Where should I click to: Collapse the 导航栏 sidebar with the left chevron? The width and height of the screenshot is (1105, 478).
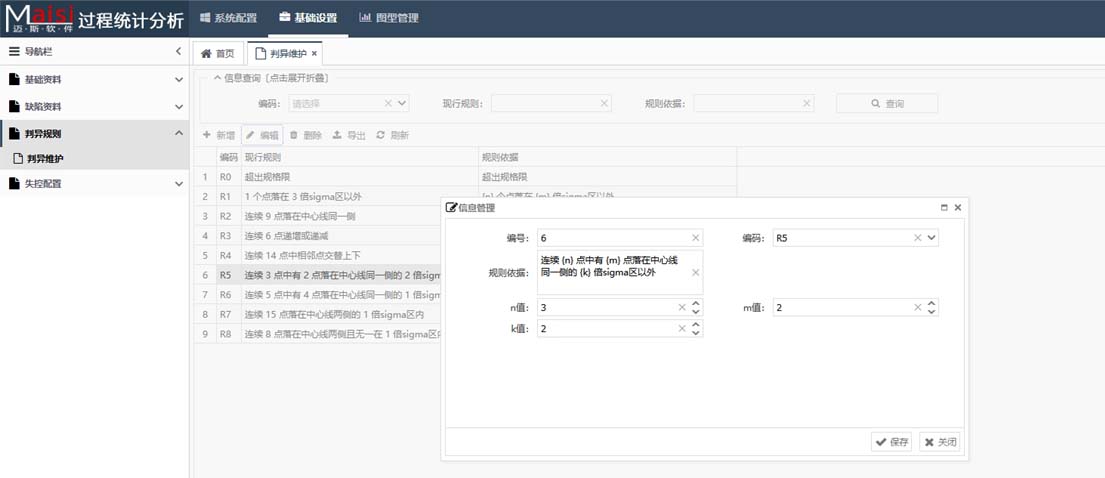pyautogui.click(x=178, y=51)
